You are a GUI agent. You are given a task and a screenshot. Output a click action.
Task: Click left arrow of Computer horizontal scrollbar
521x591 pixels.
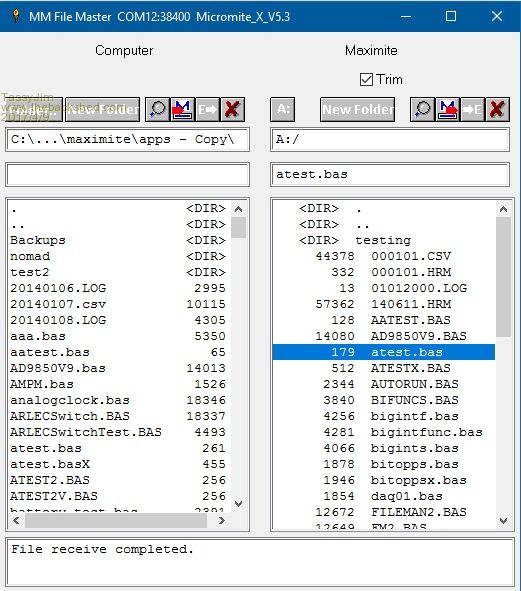(16, 521)
